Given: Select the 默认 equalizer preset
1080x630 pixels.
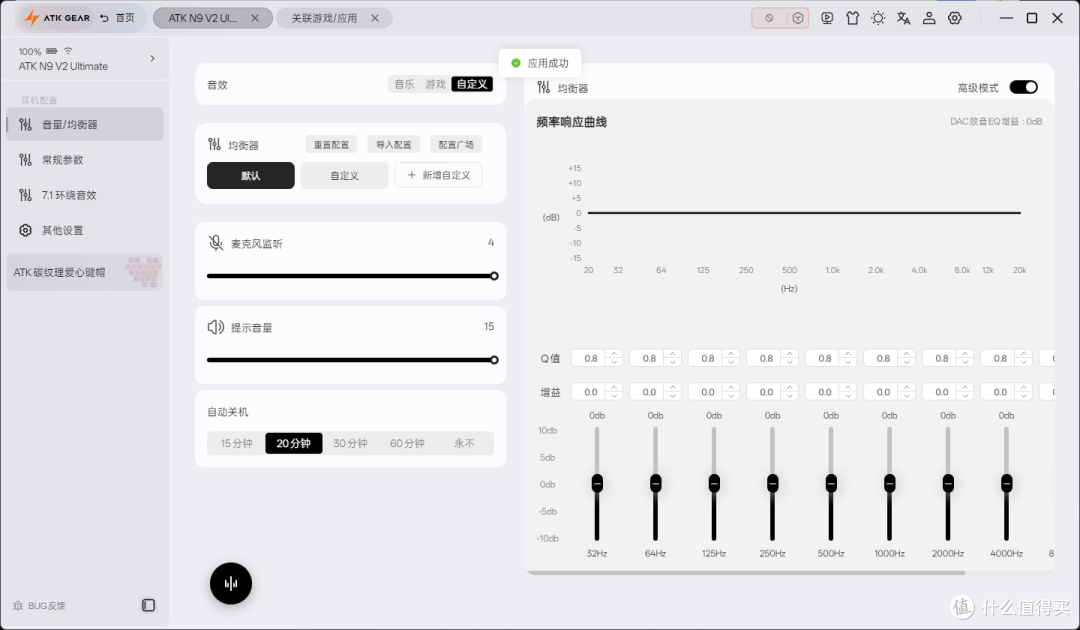Looking at the screenshot, I should (x=251, y=176).
